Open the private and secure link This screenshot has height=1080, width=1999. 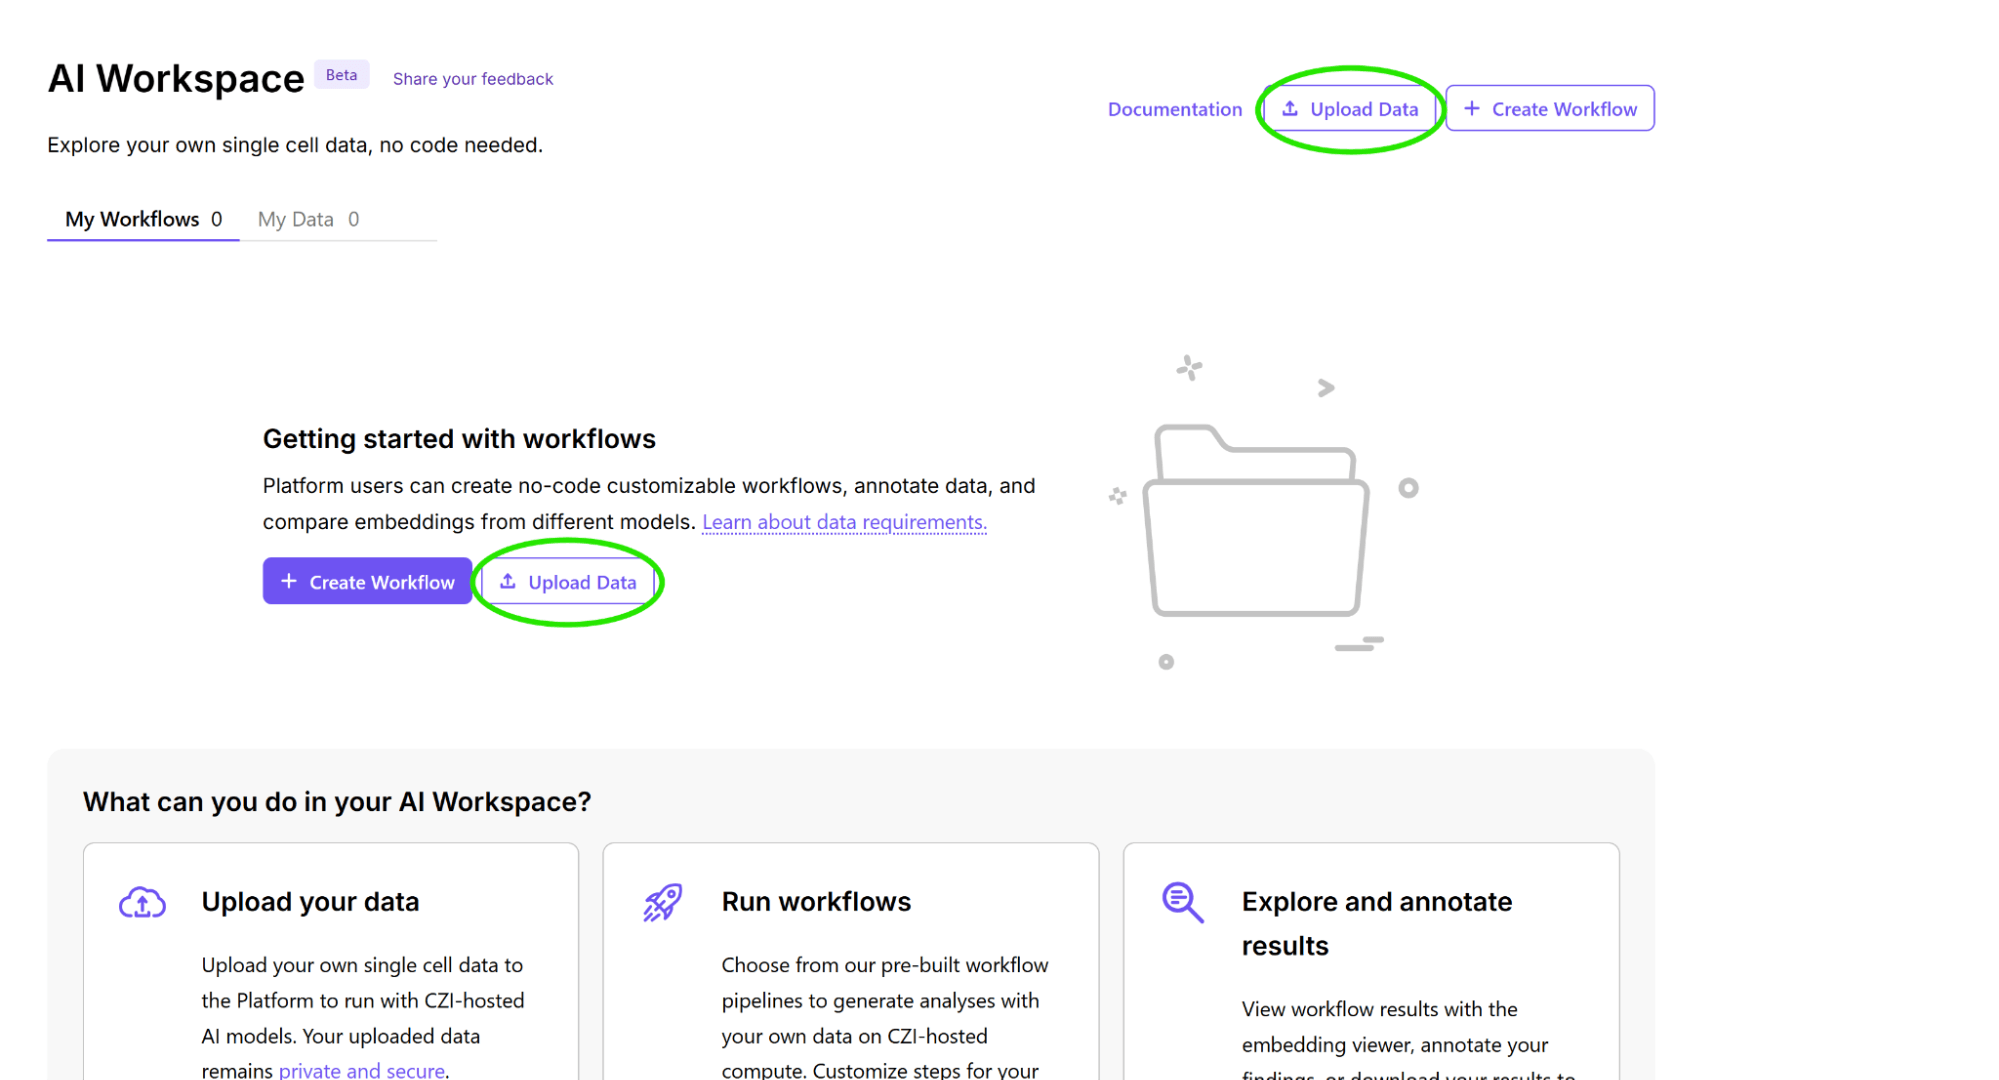[x=361, y=1070]
